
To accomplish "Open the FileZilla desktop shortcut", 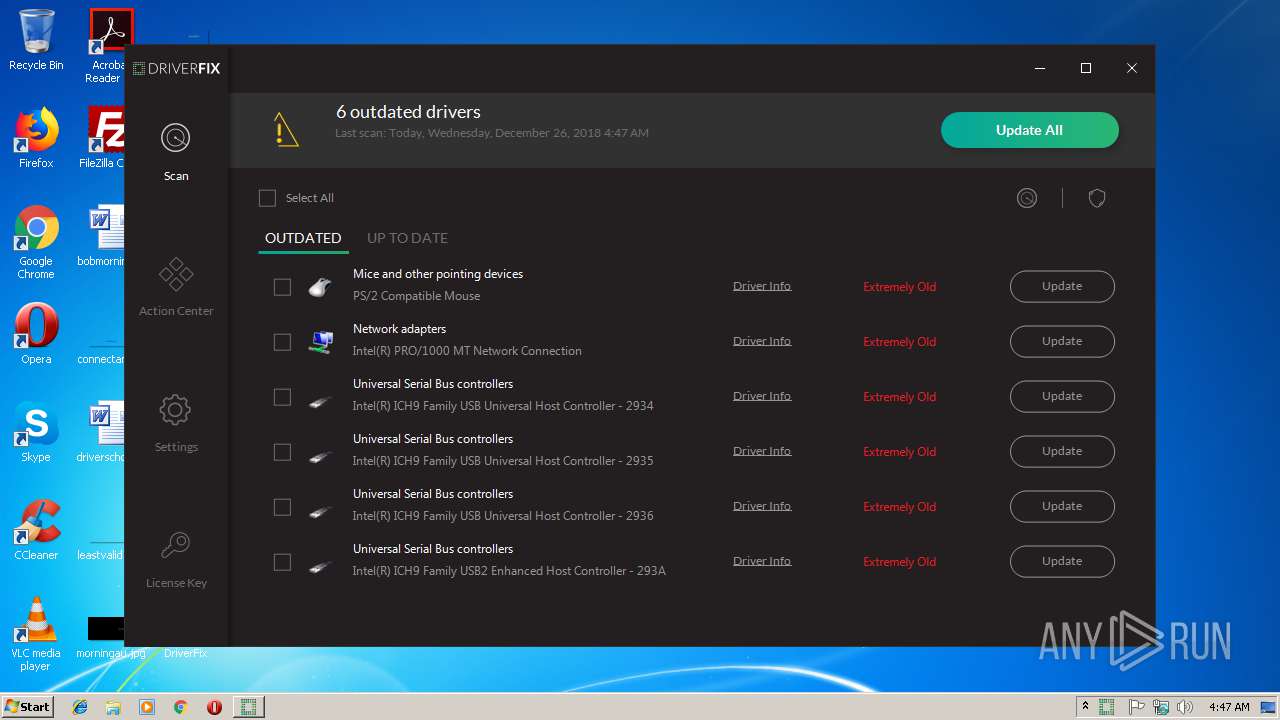I will coord(104,138).
